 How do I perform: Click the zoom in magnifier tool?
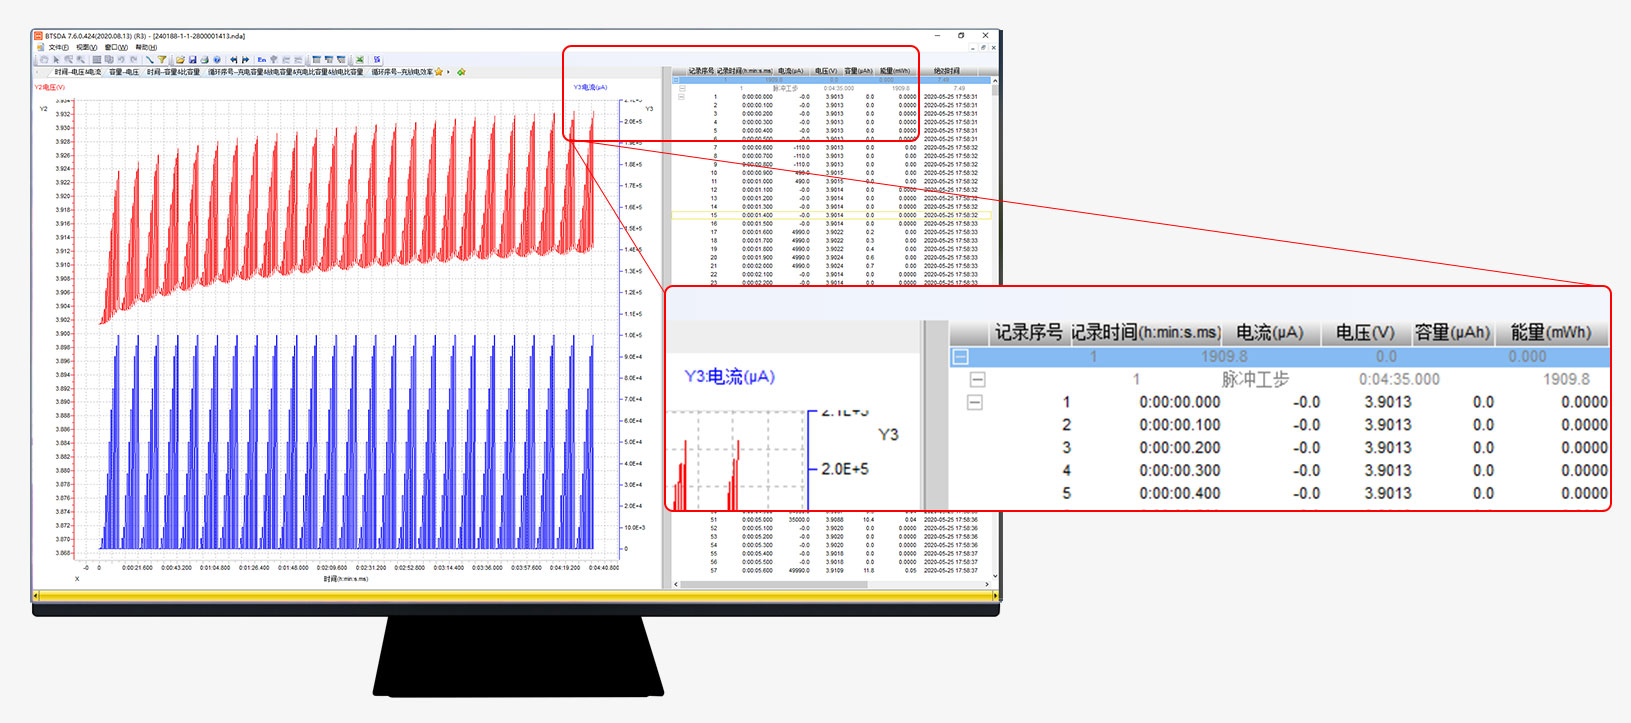69,60
